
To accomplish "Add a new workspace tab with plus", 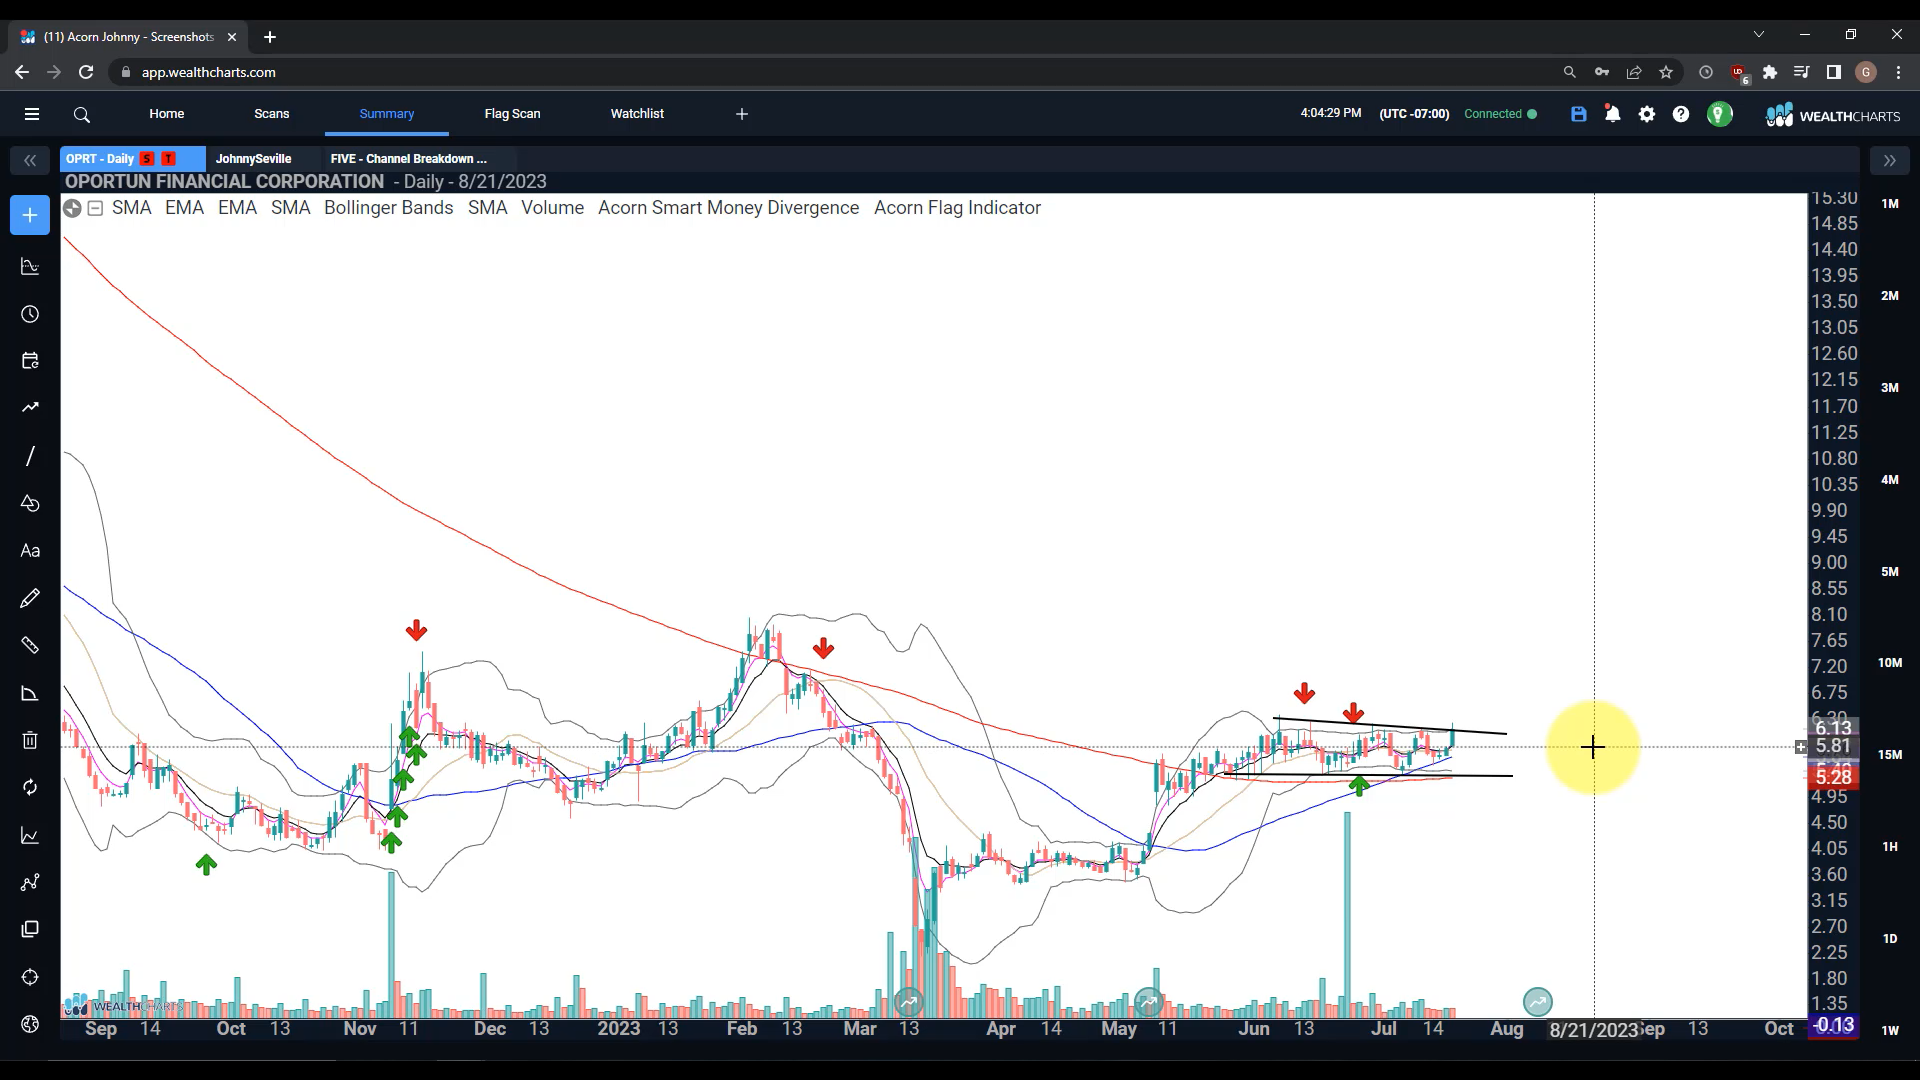I will 742,114.
